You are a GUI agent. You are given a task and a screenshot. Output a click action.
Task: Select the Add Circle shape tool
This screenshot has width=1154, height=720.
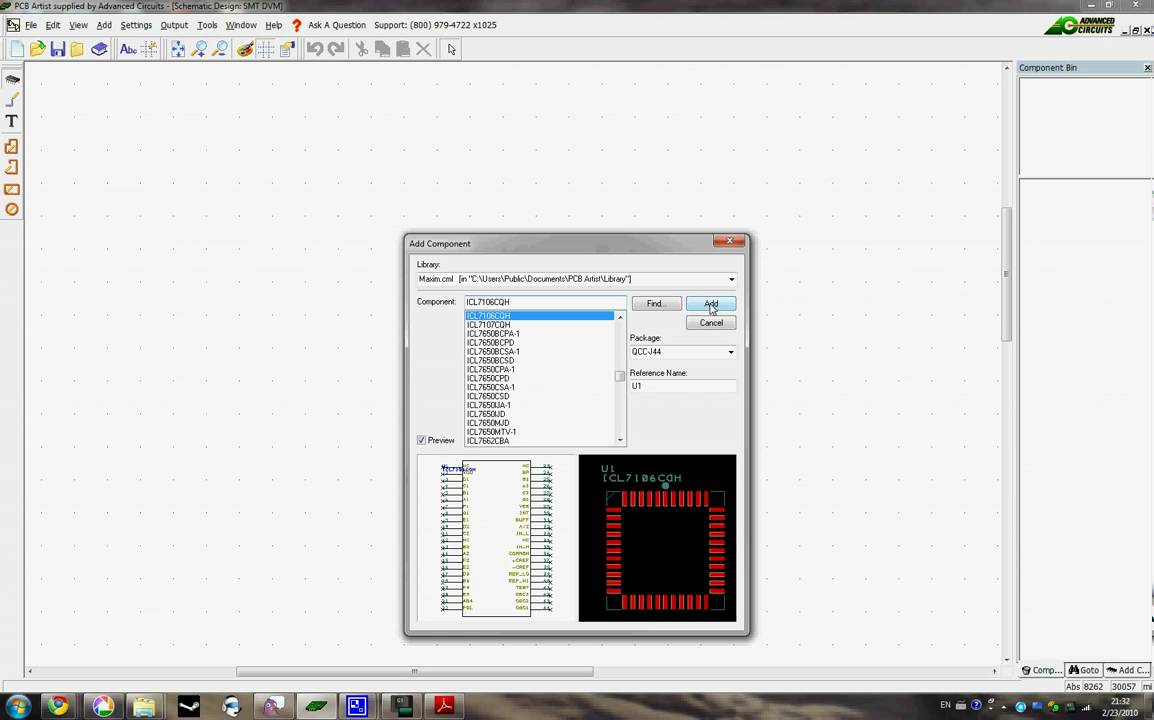click(12, 209)
